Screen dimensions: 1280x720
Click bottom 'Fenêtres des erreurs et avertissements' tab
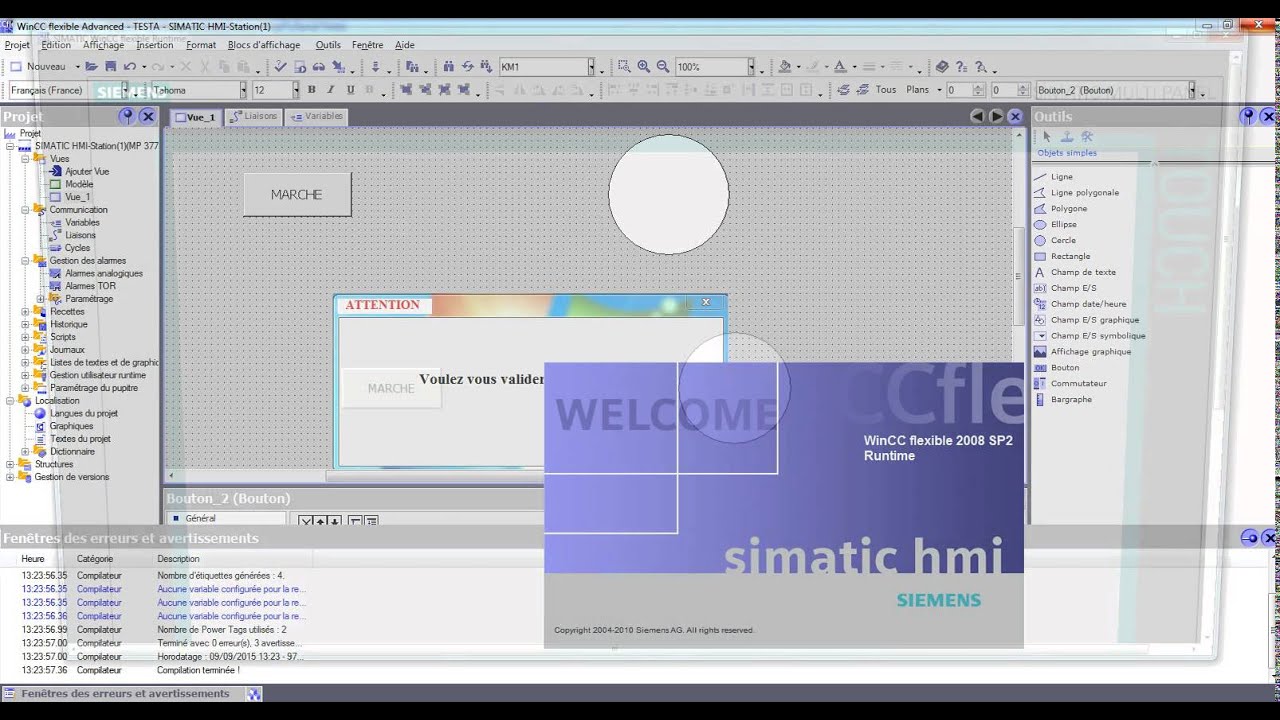pyautogui.click(x=125, y=693)
